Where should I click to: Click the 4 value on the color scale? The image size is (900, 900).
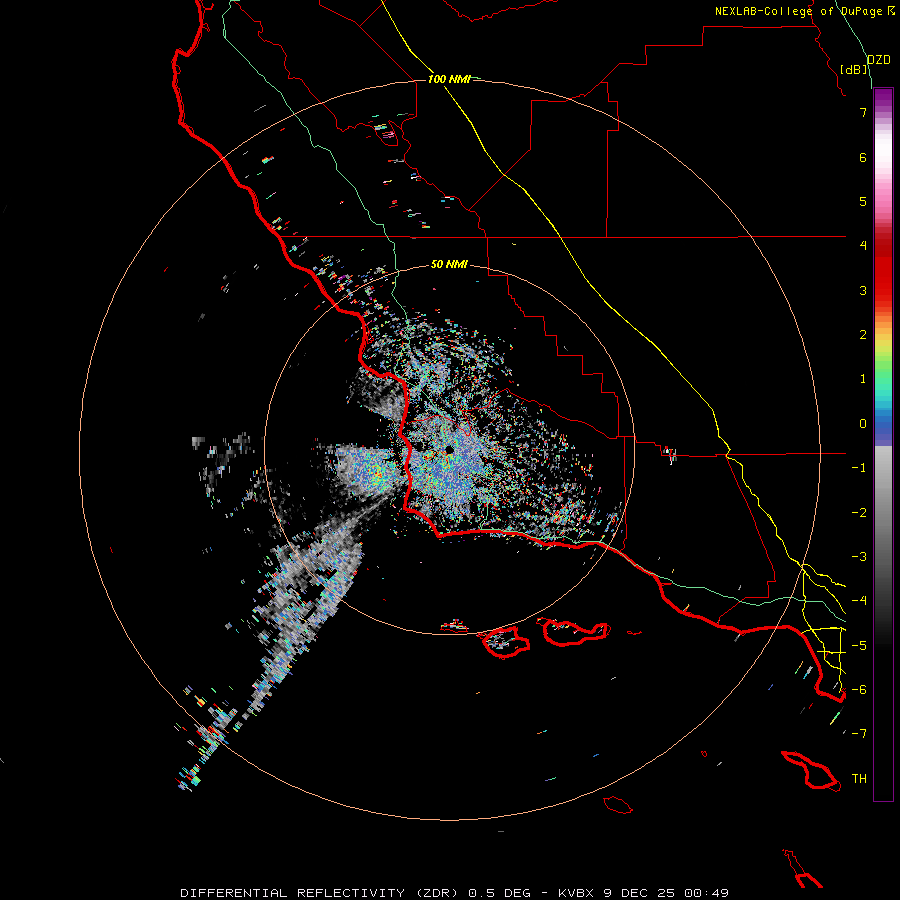pyautogui.click(x=863, y=246)
